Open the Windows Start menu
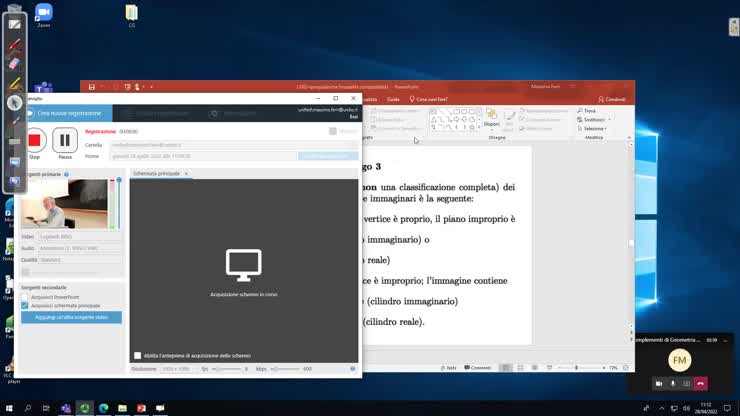Screen dimensions: 740x416 coord(8,408)
